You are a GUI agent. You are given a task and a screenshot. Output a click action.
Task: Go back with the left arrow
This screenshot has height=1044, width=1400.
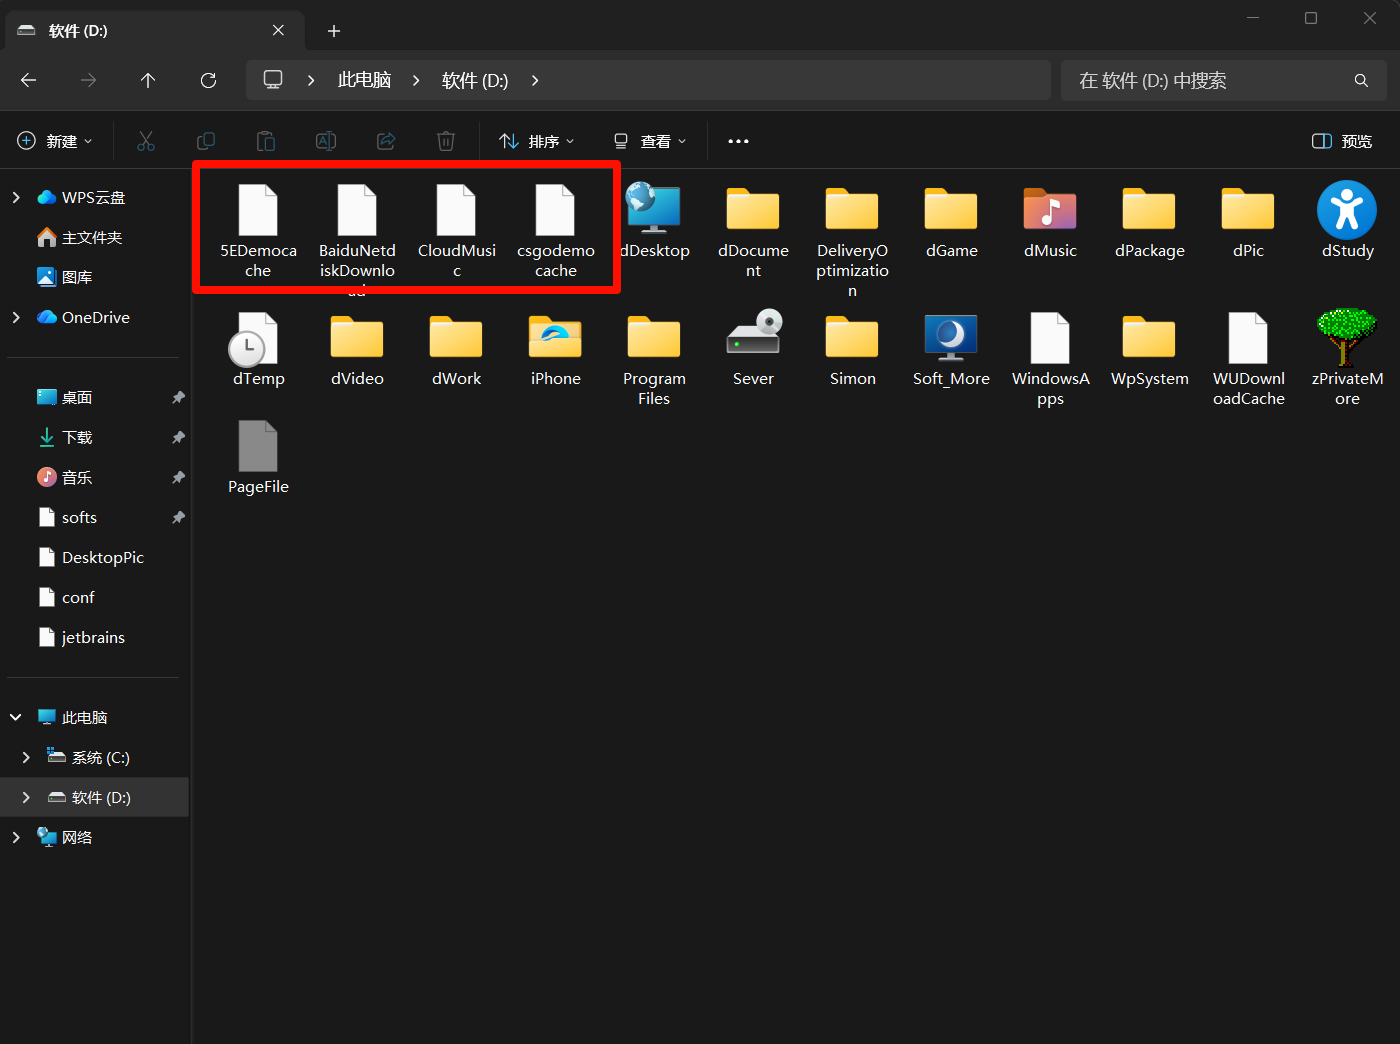click(x=29, y=80)
